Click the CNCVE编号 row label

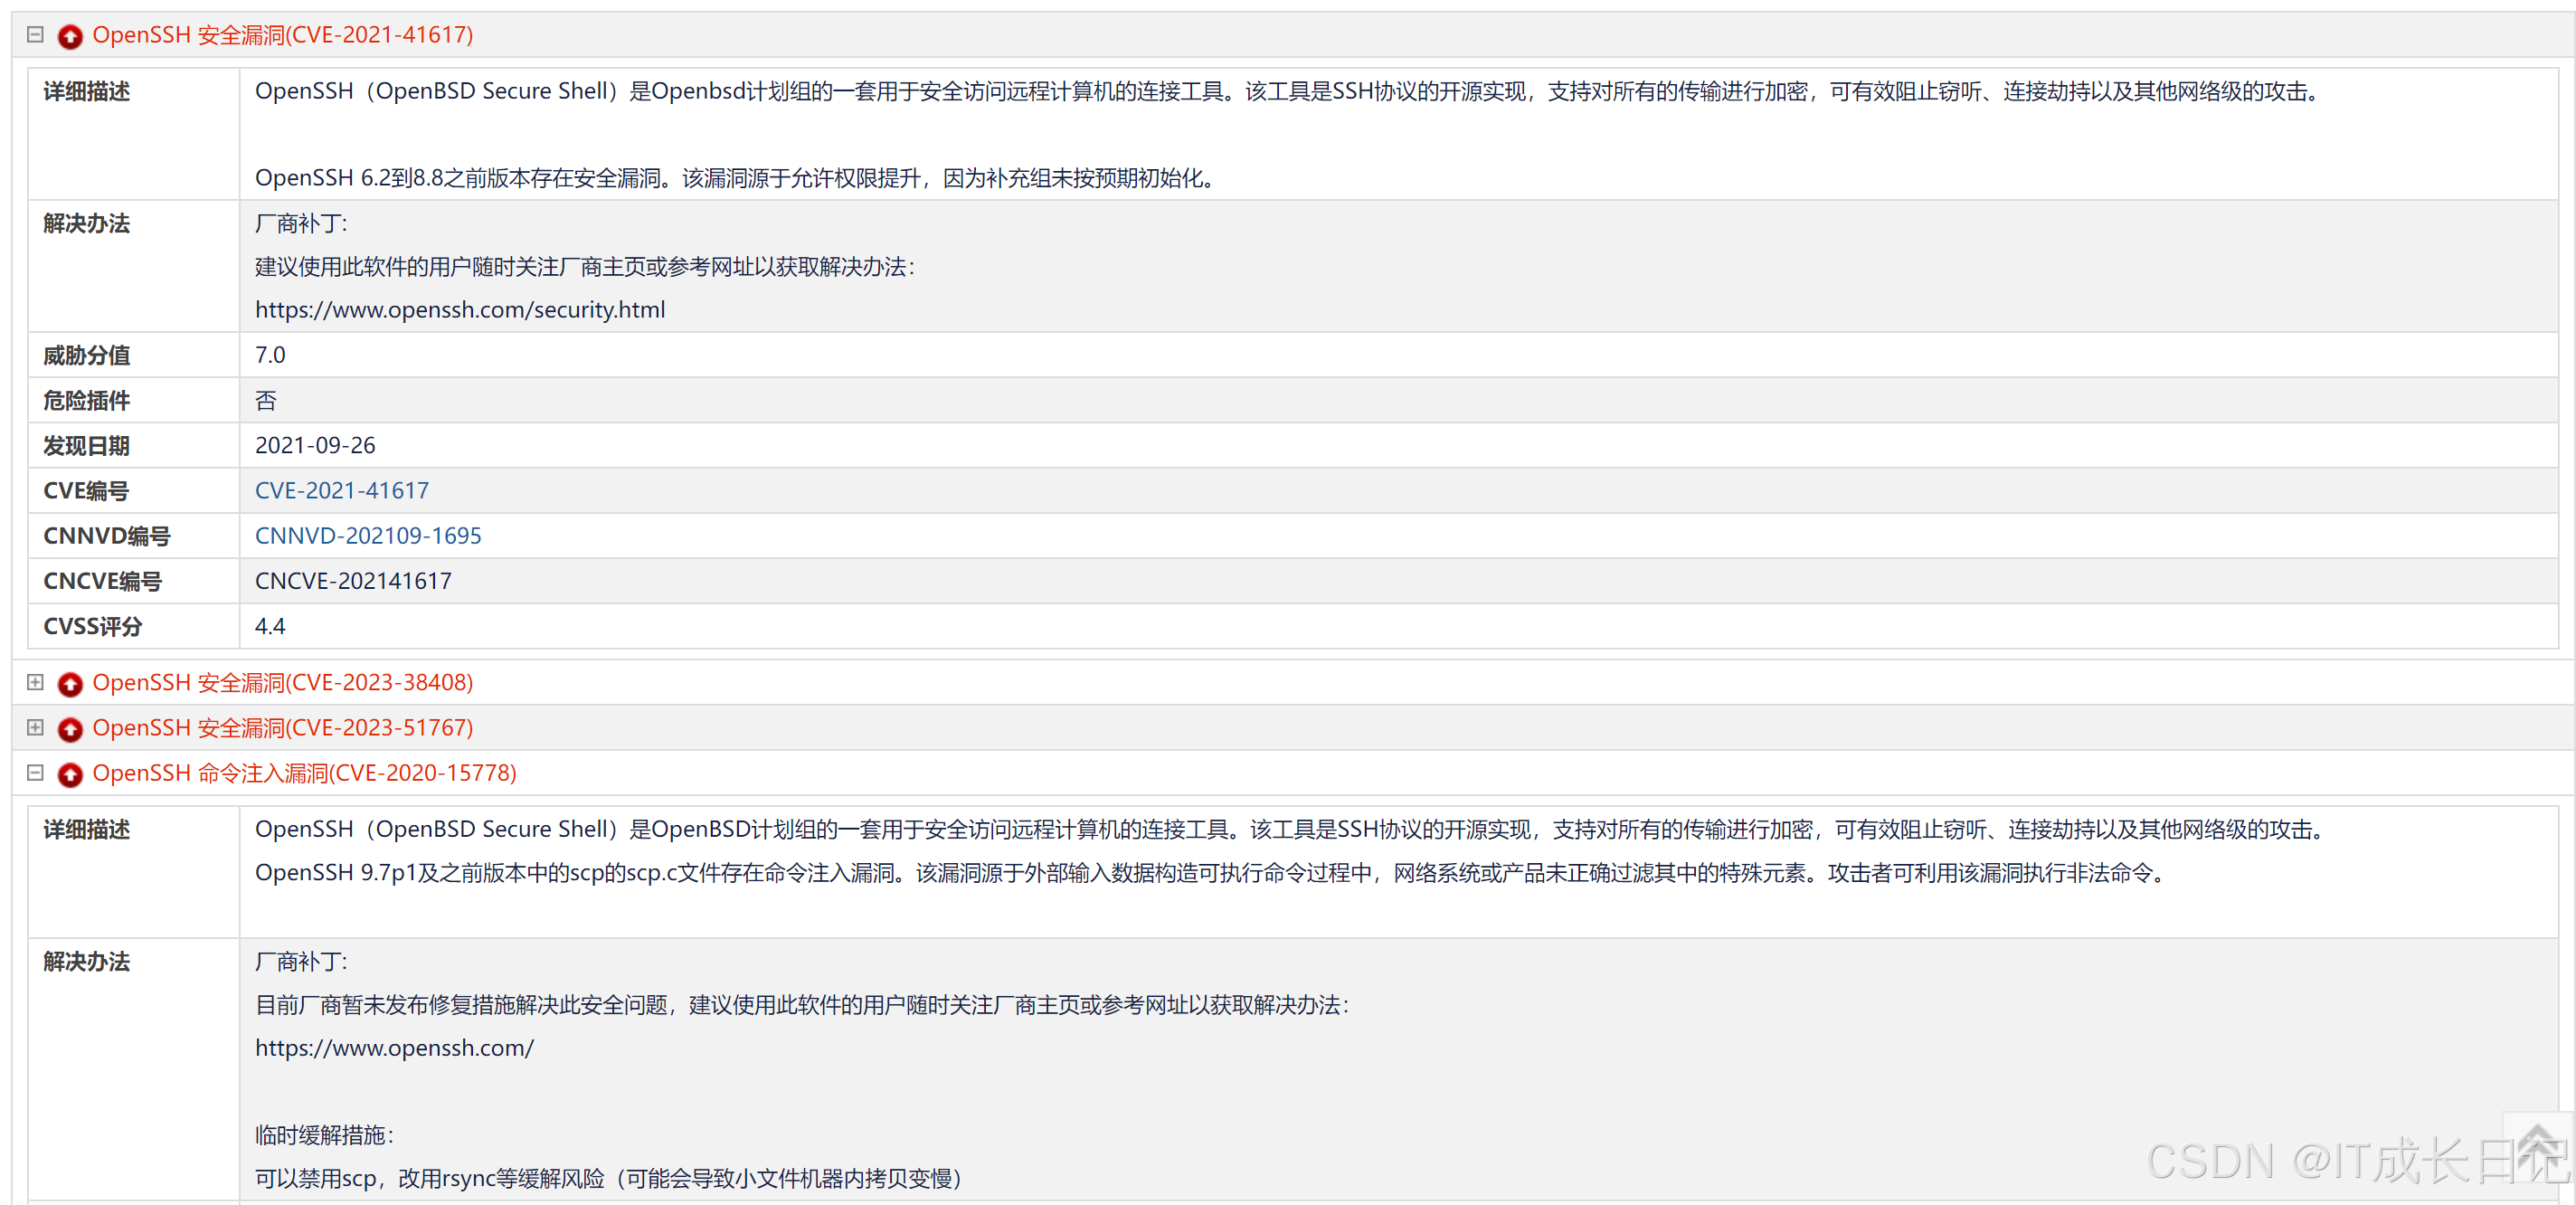tap(102, 580)
